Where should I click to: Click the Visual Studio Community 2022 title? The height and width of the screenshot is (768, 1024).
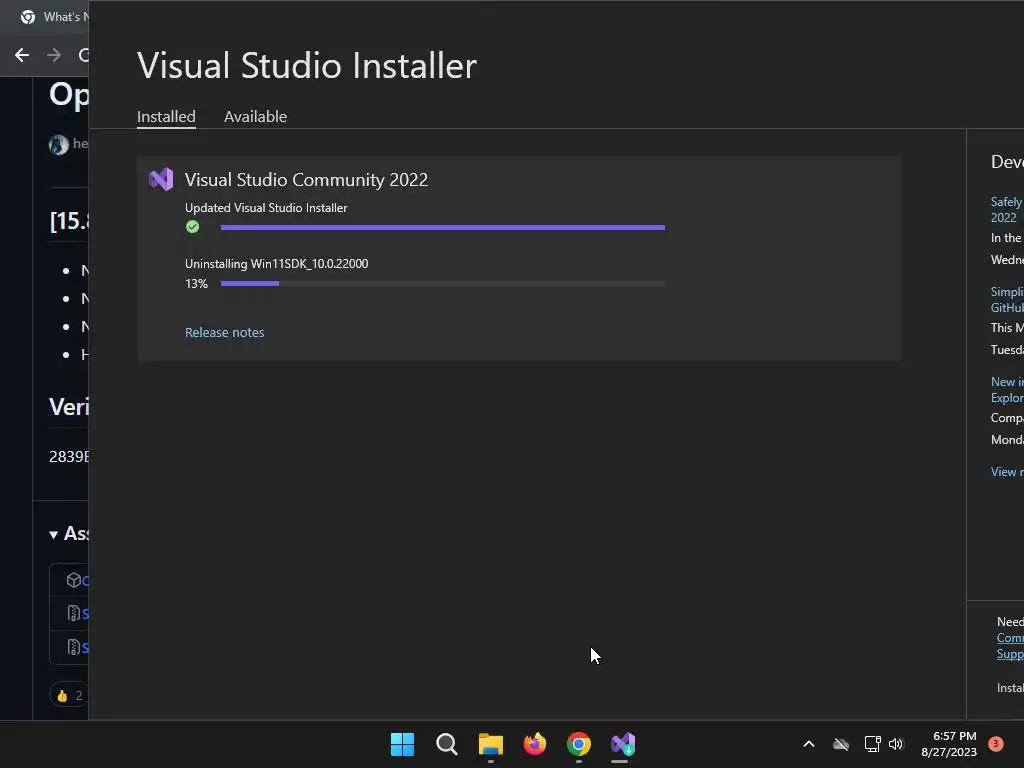(x=306, y=180)
